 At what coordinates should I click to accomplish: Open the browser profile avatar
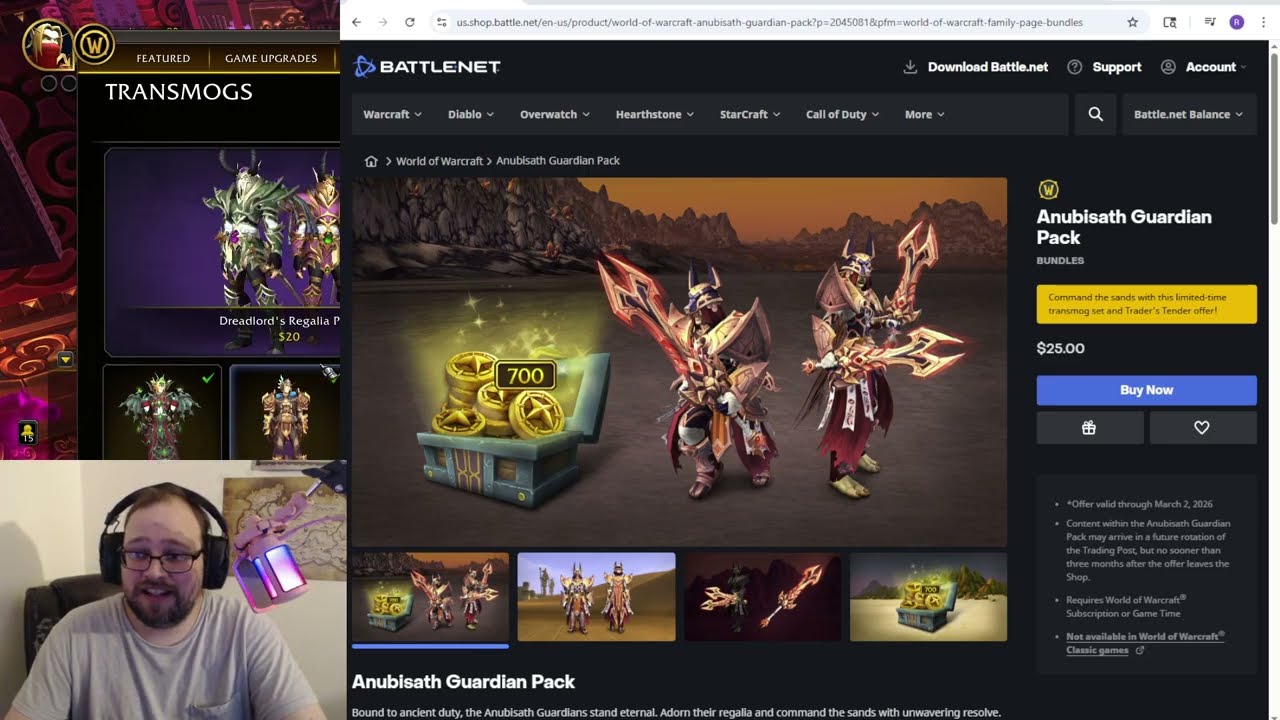[x=1237, y=22]
